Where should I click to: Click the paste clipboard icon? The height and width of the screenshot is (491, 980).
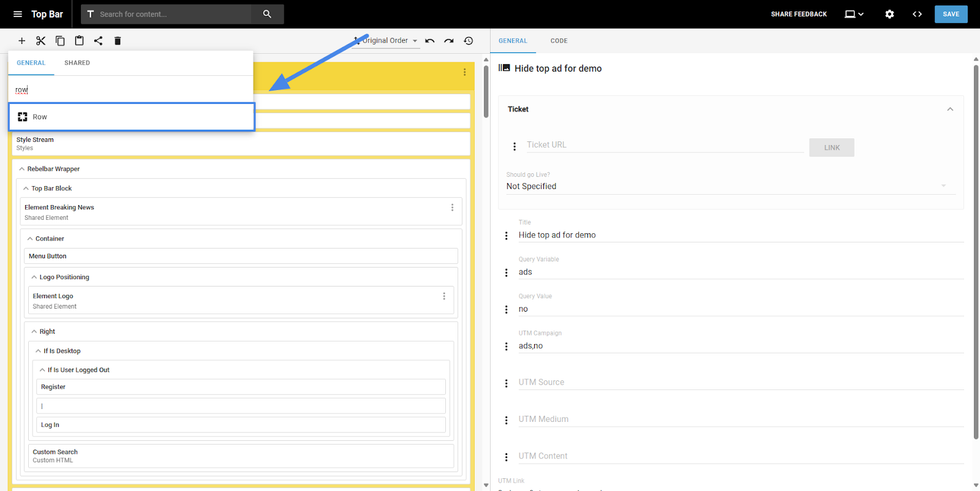coord(79,41)
